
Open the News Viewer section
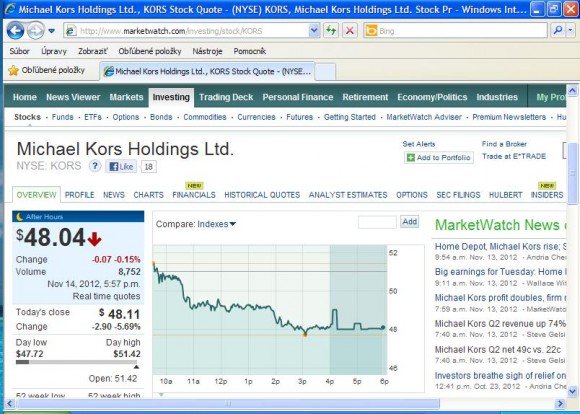(73, 97)
